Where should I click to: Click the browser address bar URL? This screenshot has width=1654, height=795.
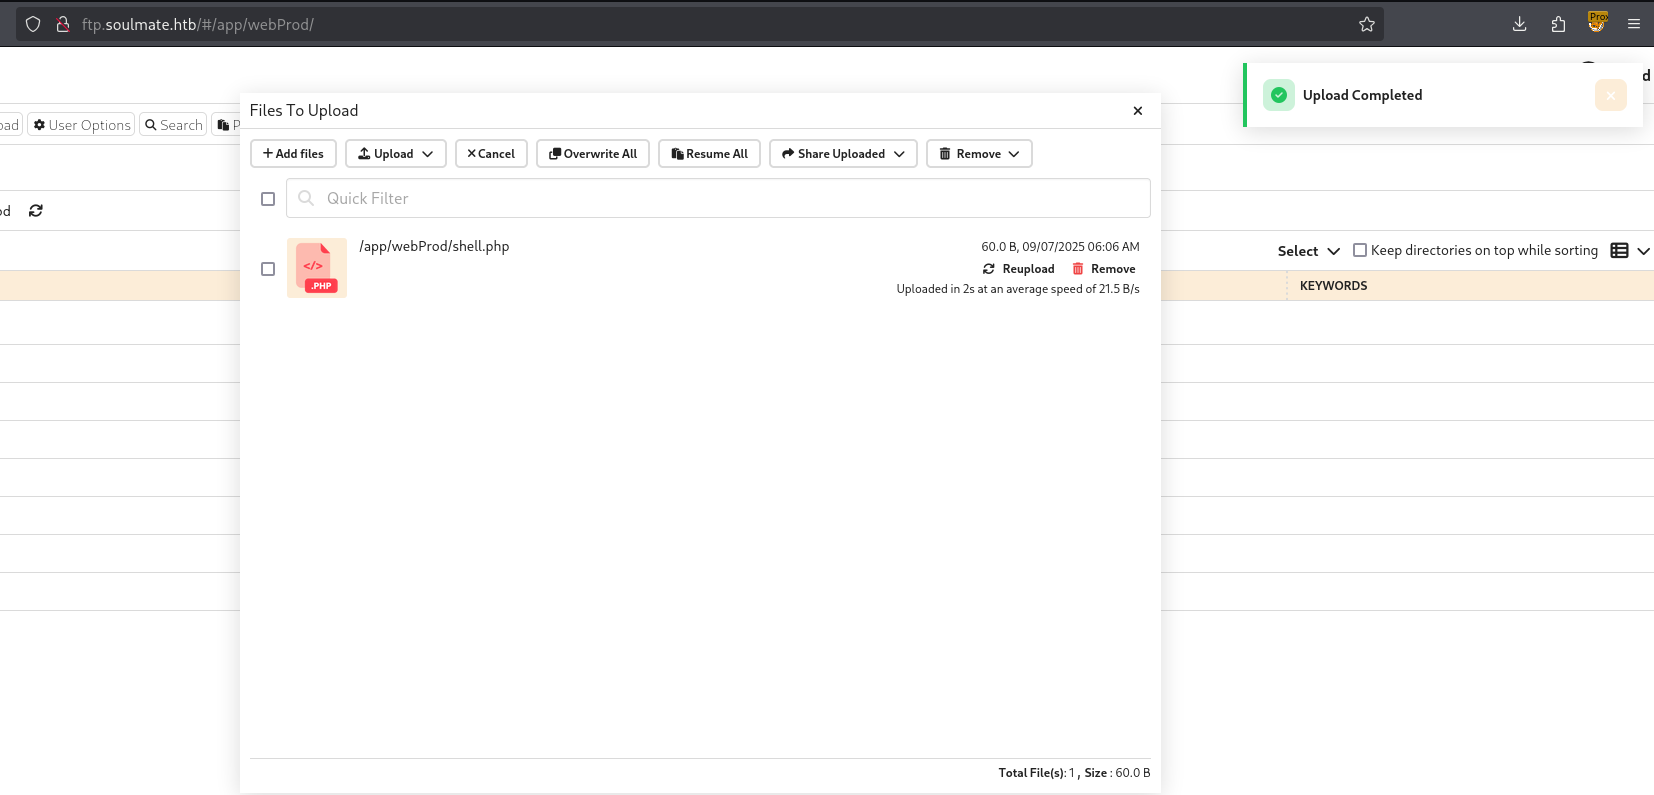tap(198, 24)
